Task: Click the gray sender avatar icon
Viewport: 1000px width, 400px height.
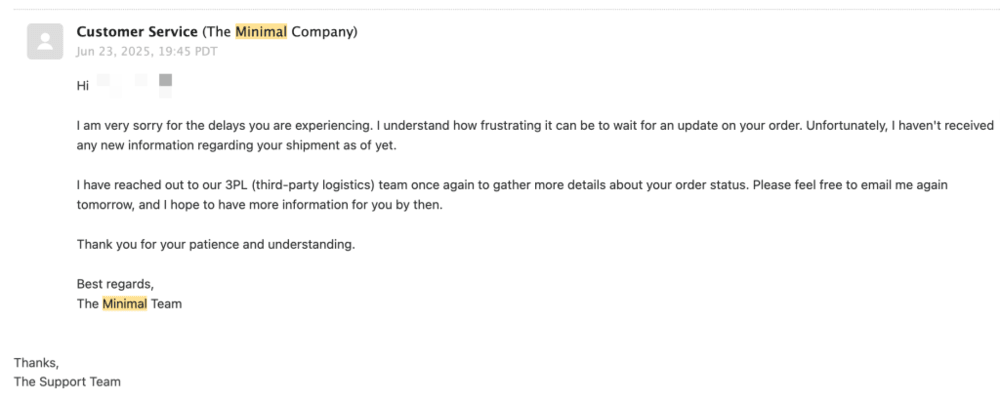Action: point(45,41)
